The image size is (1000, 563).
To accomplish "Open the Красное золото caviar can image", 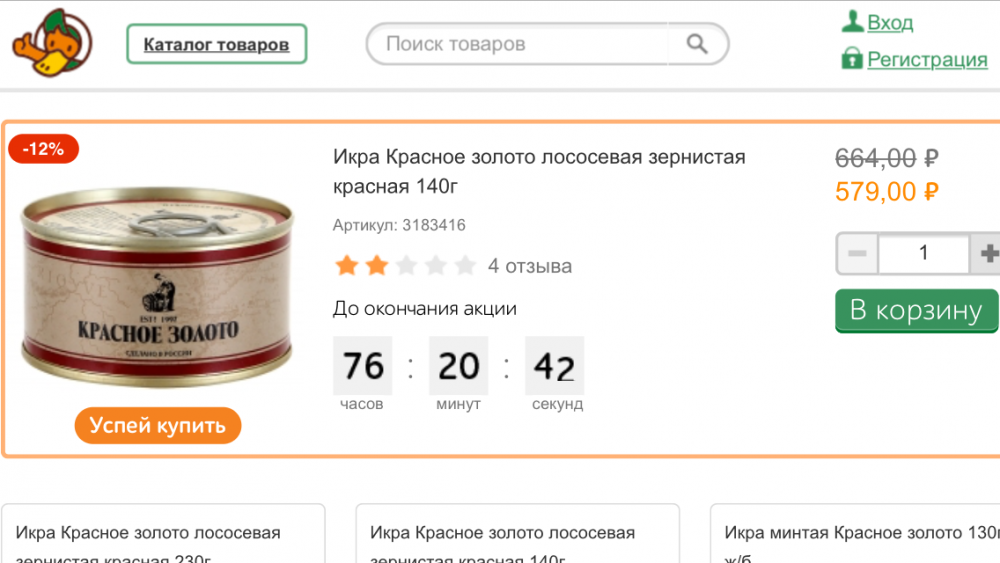I will click(x=157, y=290).
